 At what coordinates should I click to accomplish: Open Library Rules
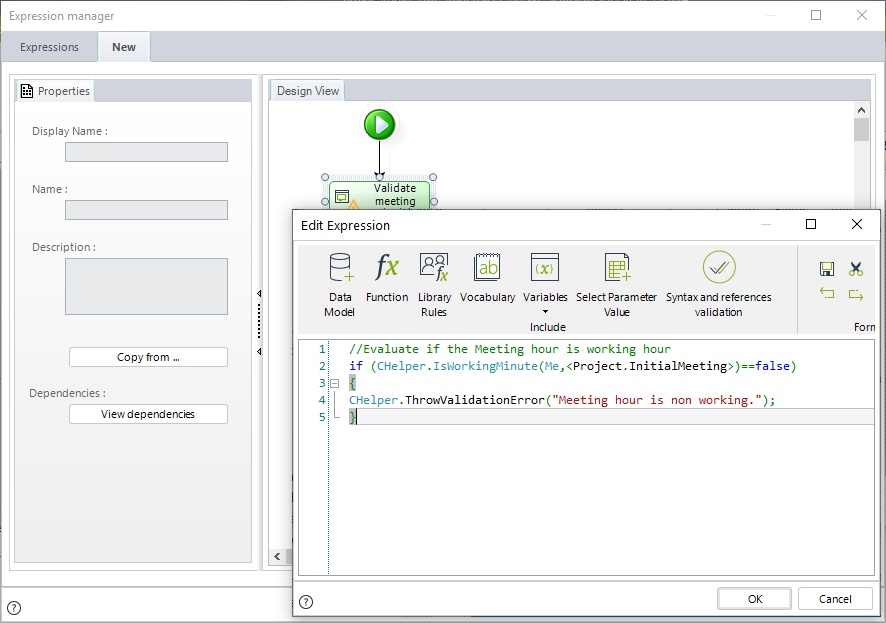[434, 285]
